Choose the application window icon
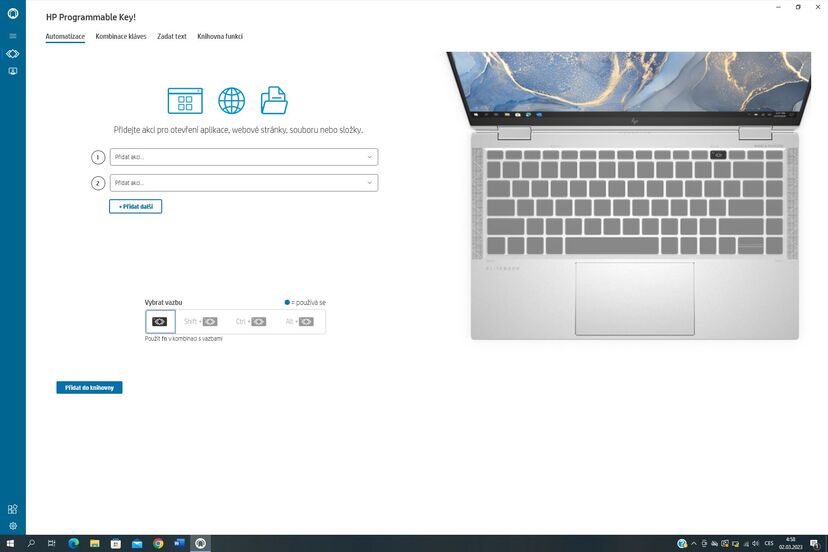Screen dimensions: 828x552 [x=185, y=100]
